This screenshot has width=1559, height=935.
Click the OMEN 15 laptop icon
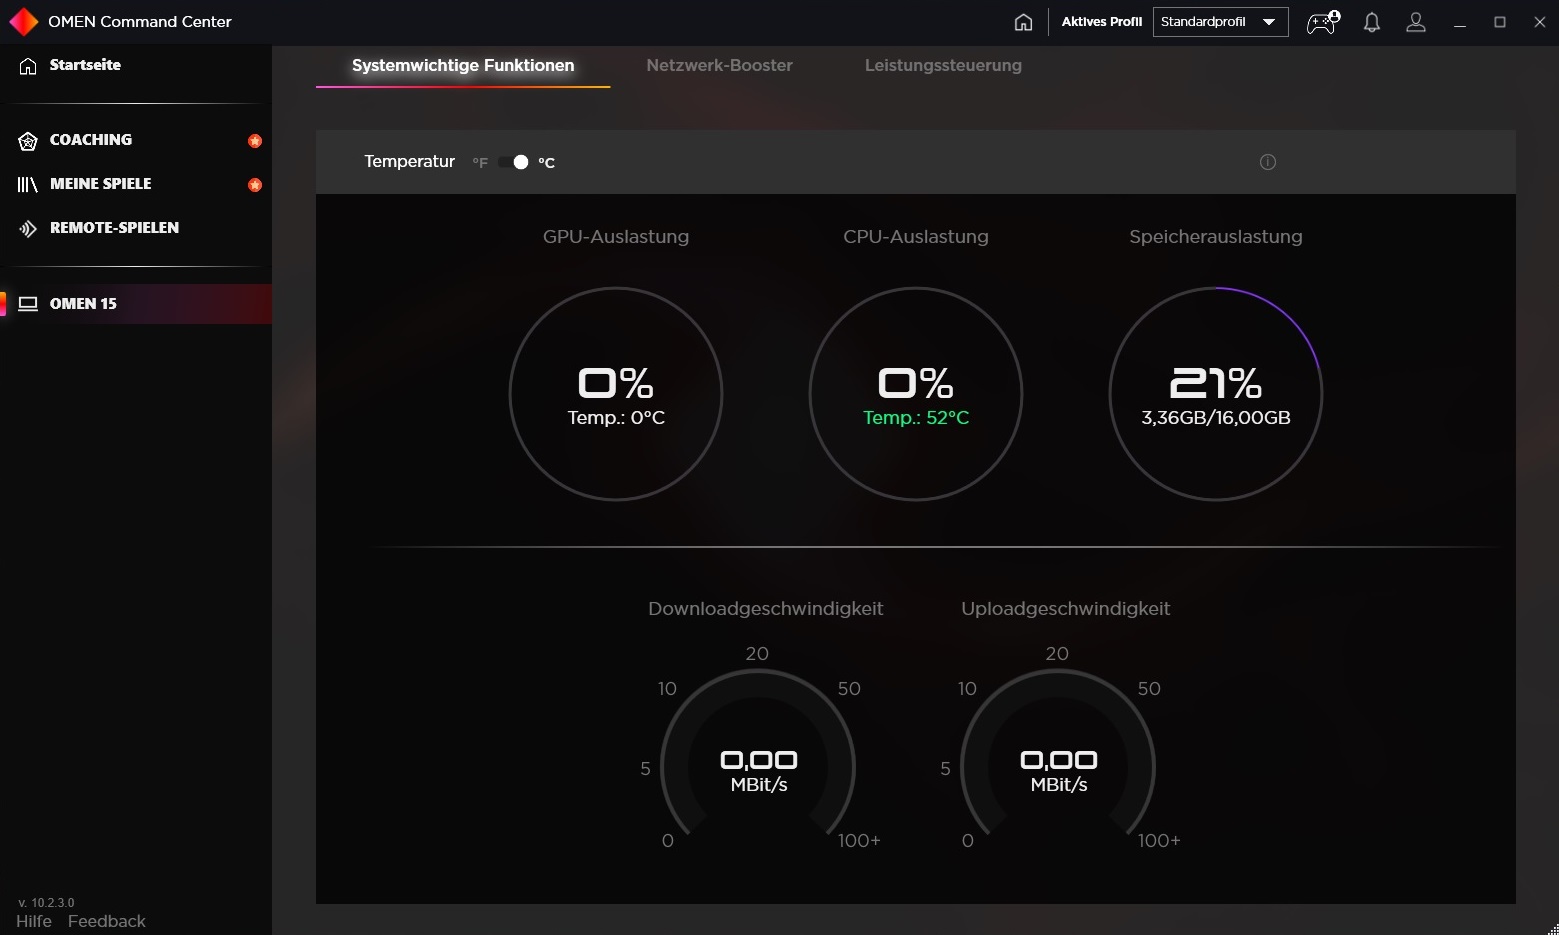click(28, 304)
